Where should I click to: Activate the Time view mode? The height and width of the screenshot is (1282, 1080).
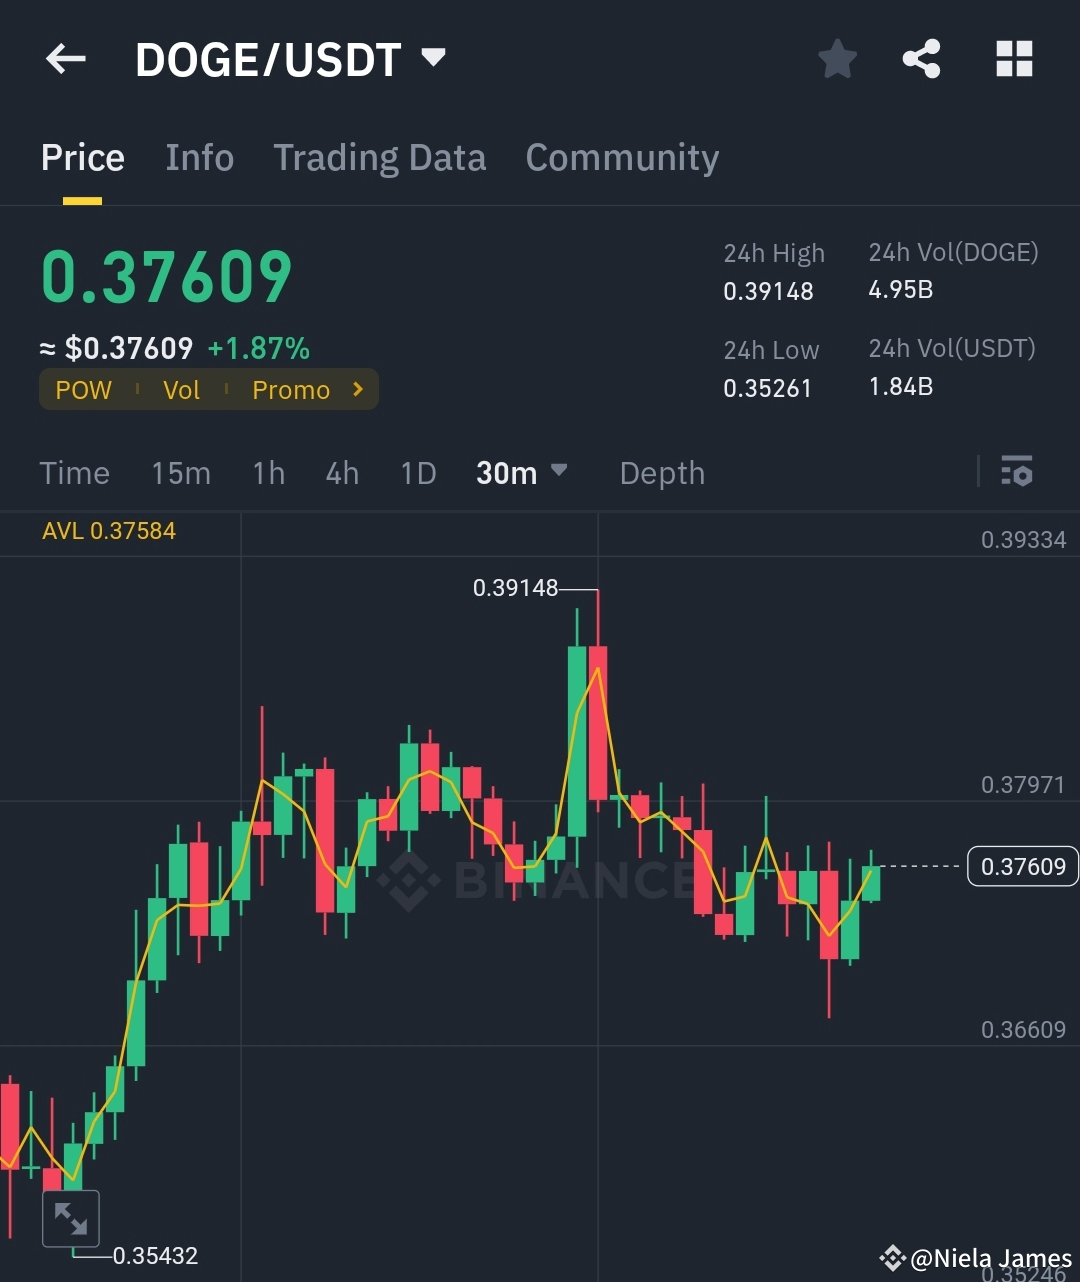74,473
